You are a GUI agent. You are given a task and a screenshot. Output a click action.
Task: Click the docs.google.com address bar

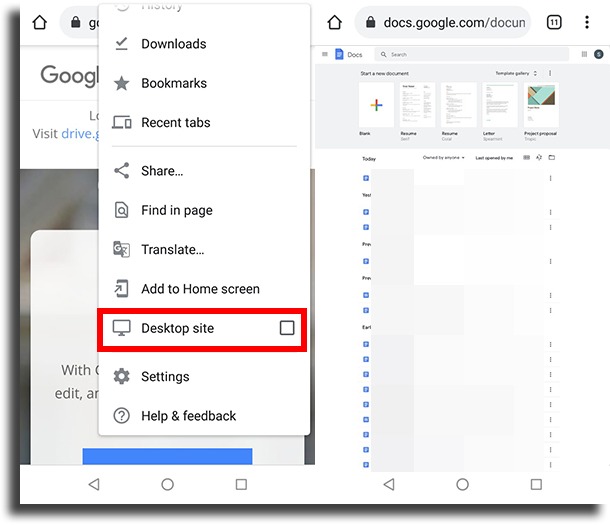click(x=443, y=23)
